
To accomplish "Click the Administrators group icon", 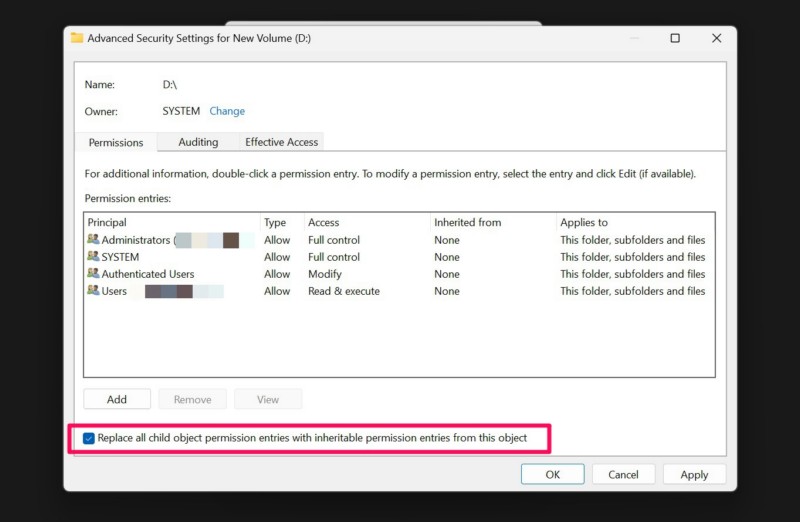I will (x=93, y=240).
